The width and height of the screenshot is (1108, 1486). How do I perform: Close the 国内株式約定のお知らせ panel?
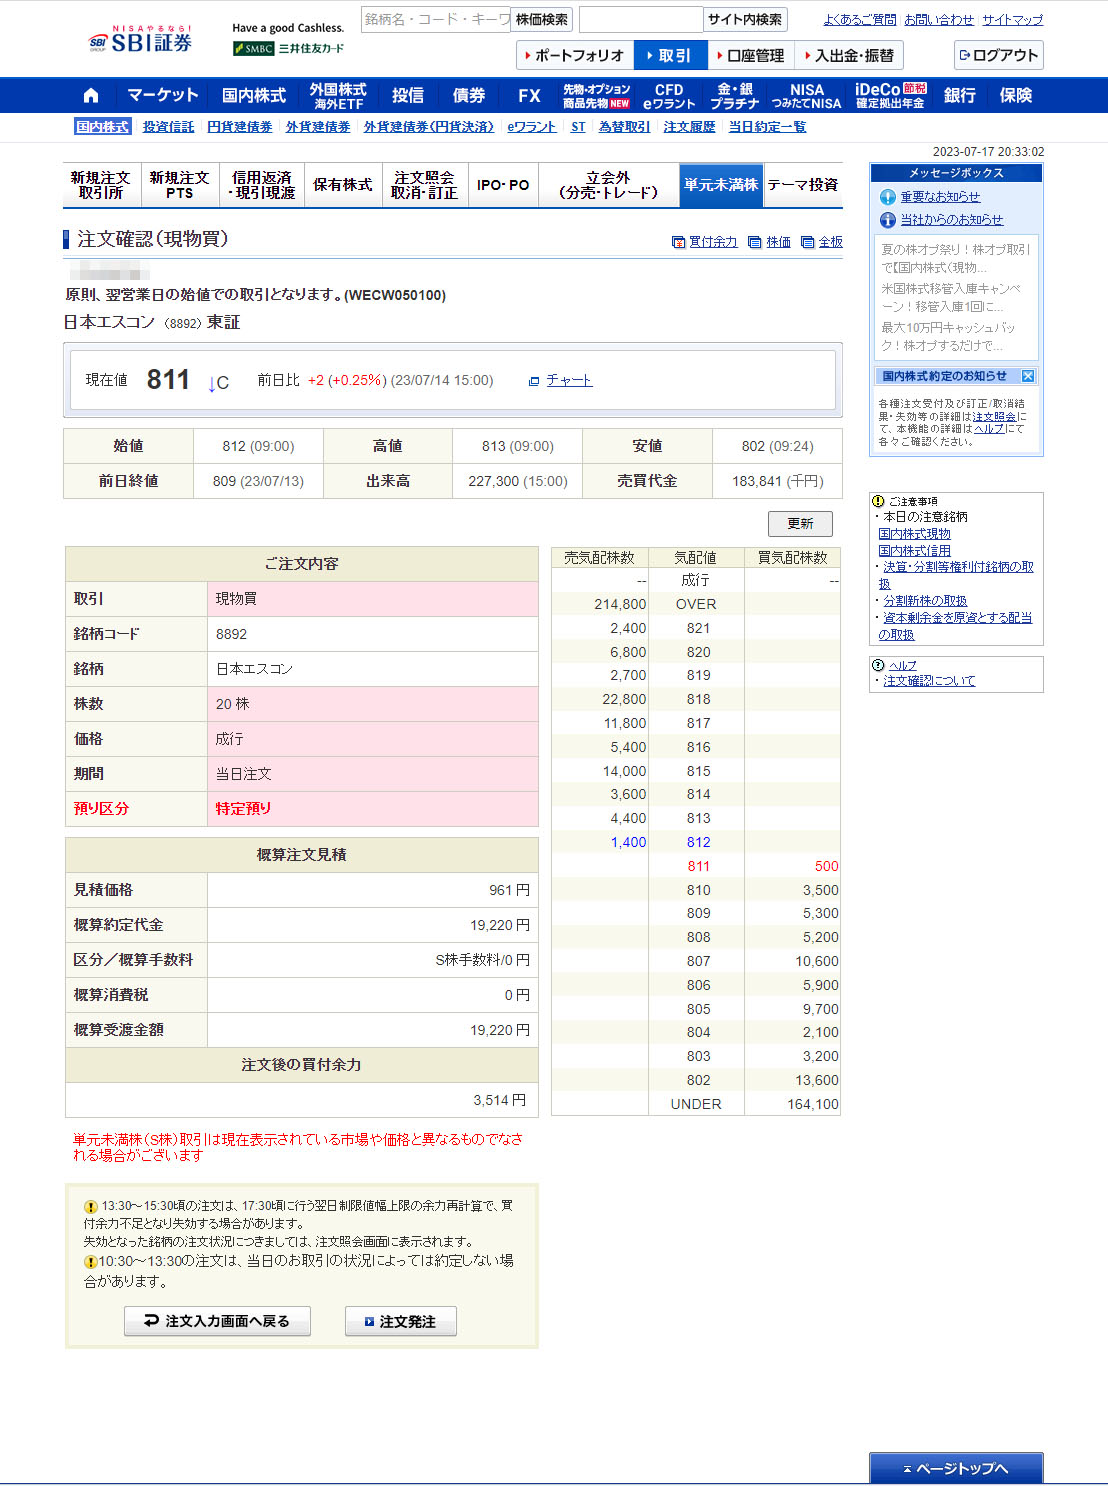(x=1027, y=376)
